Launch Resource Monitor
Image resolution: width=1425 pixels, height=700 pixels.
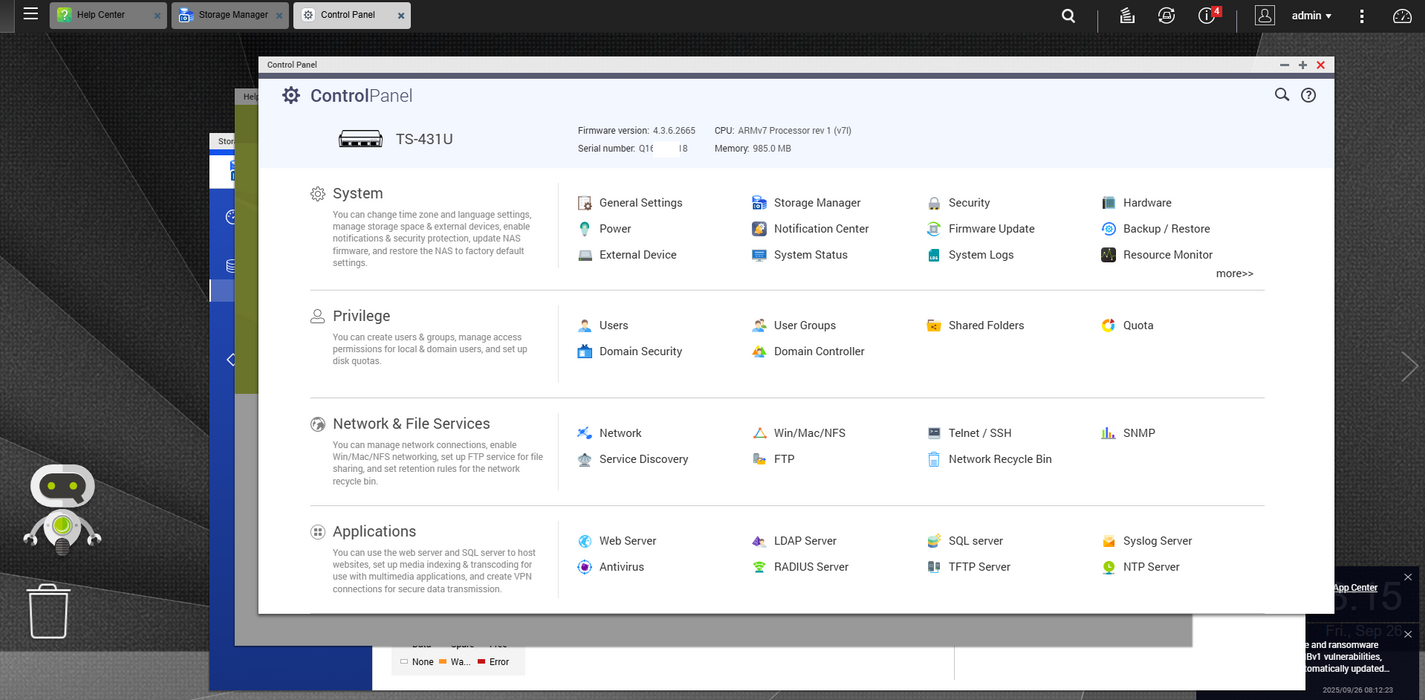click(x=1166, y=255)
